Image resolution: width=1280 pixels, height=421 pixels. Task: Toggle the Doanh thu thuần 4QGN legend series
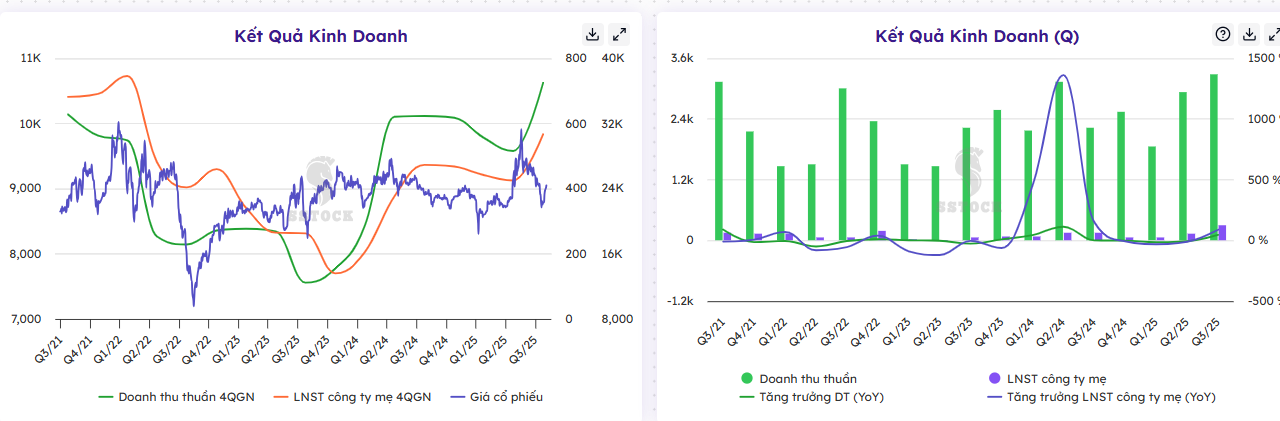[176, 397]
